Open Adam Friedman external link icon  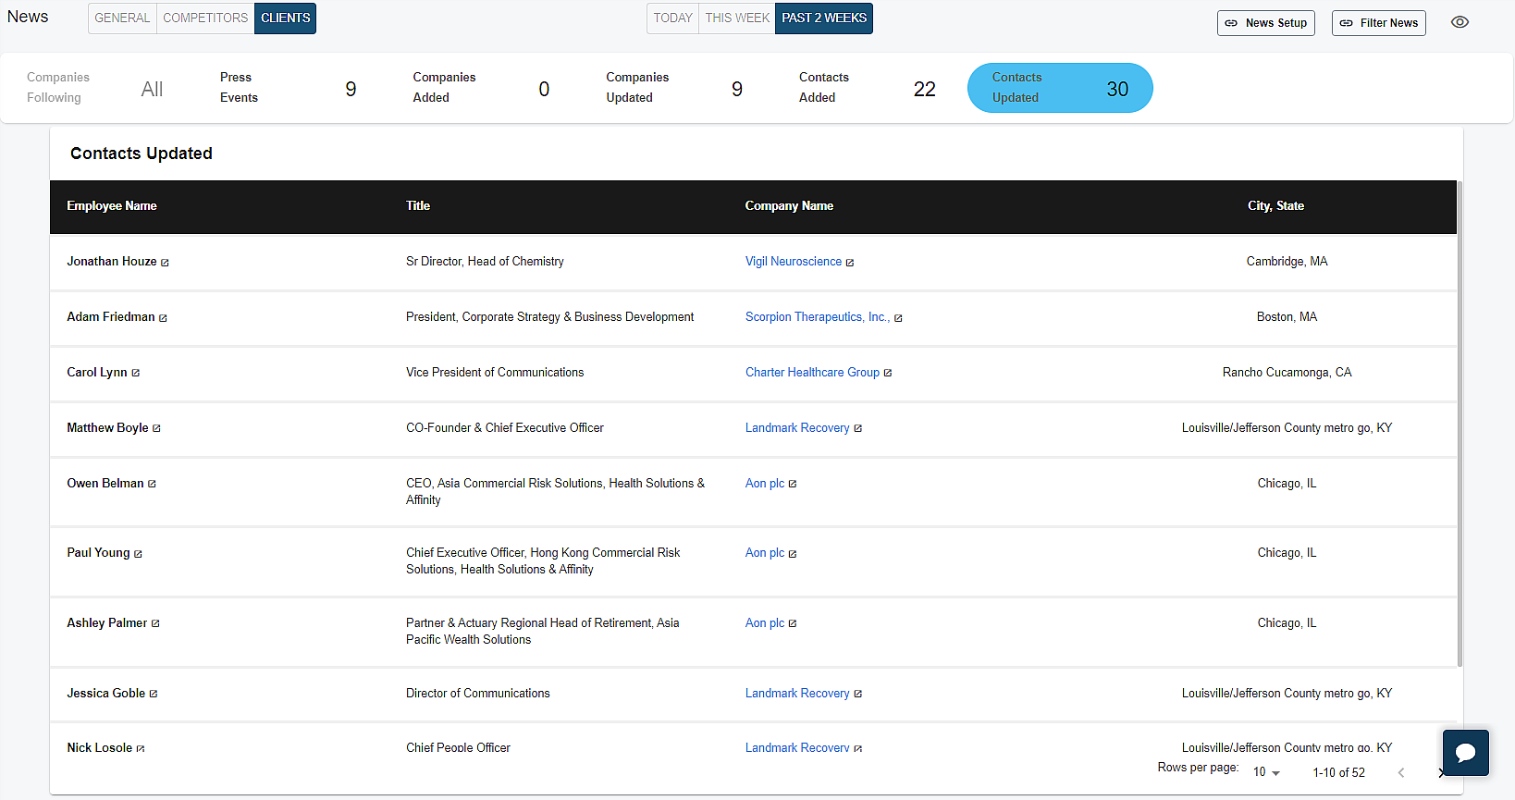tap(163, 318)
